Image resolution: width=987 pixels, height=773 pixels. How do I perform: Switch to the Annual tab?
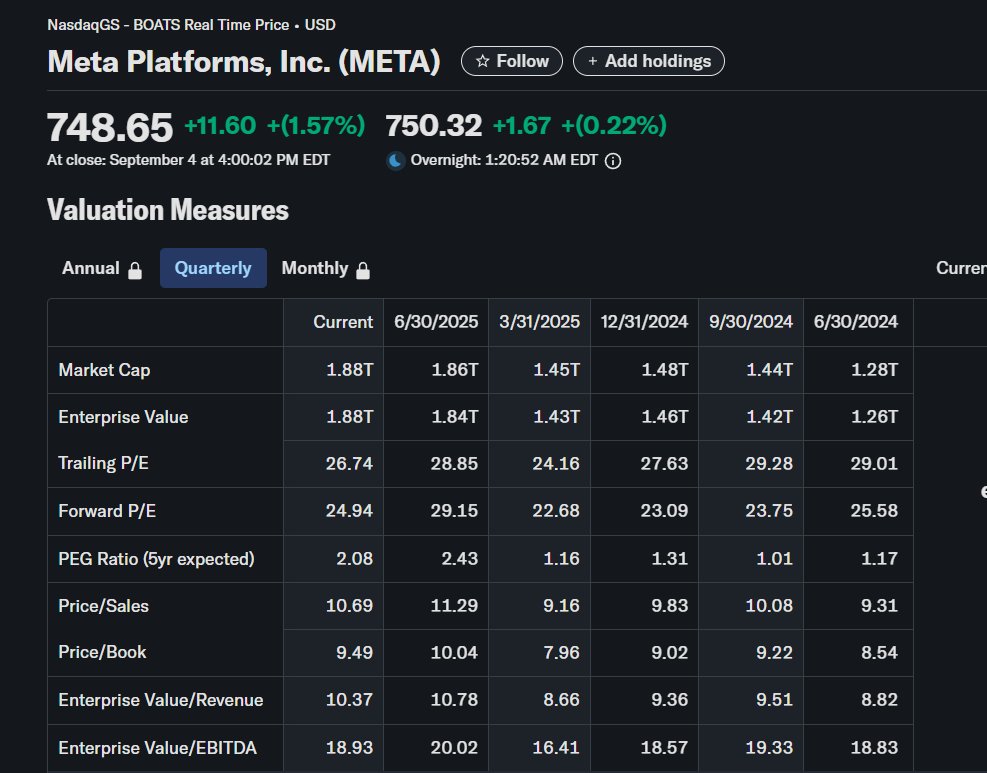pos(102,268)
